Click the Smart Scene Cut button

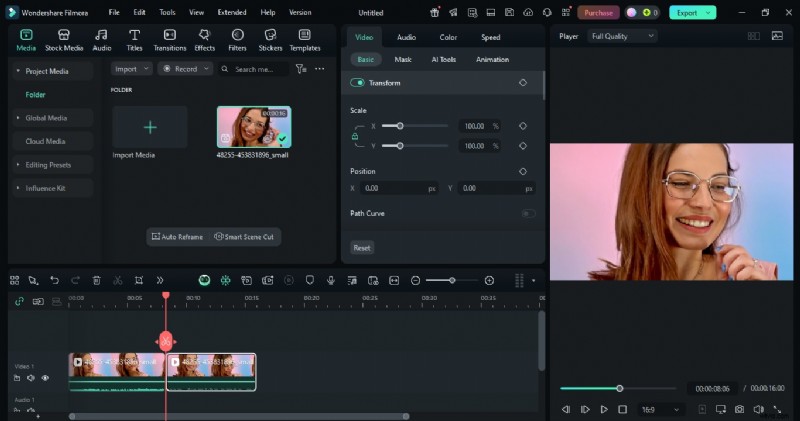[246, 237]
